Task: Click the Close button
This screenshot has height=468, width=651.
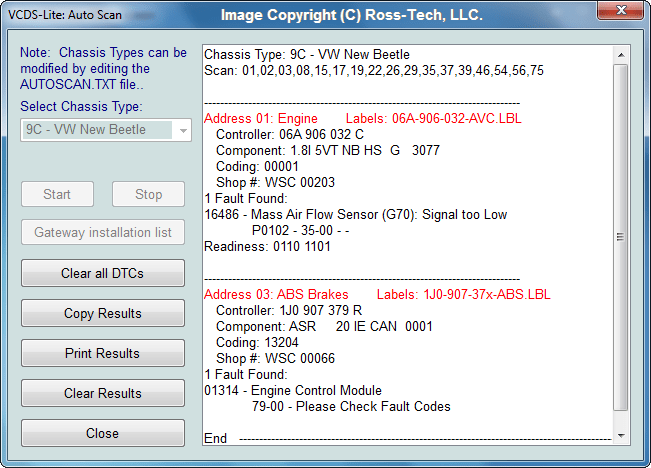Action: [x=103, y=433]
